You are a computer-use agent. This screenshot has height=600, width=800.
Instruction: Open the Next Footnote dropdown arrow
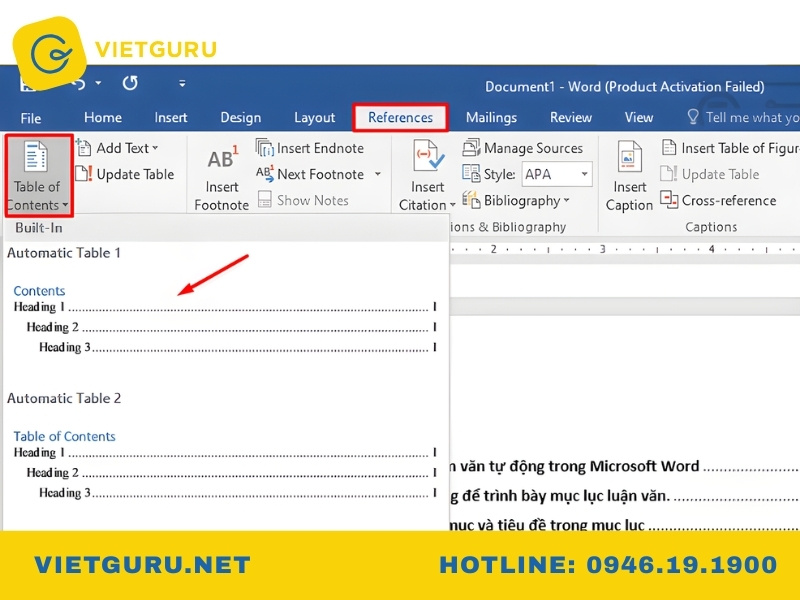tap(378, 174)
